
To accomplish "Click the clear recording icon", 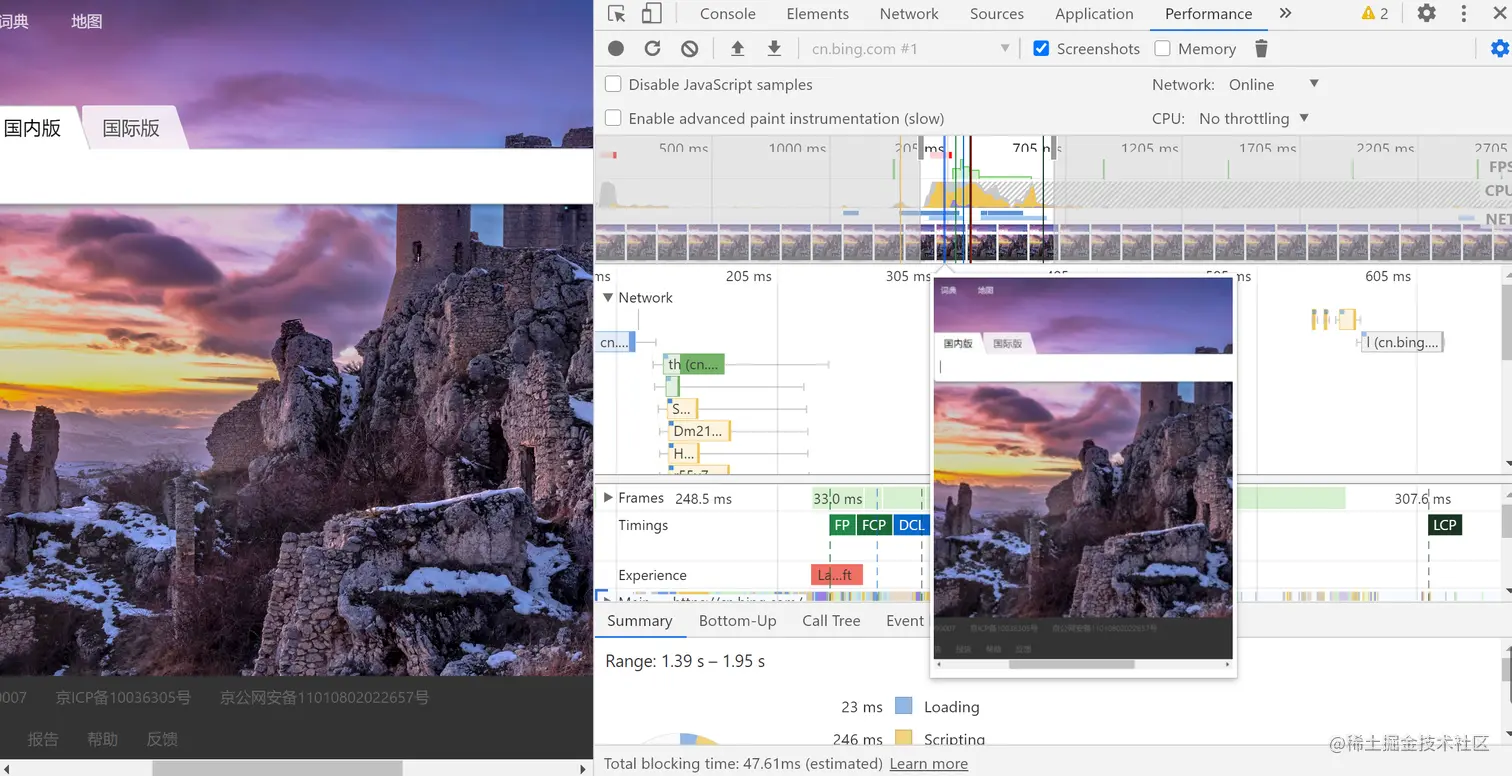I will 689,48.
